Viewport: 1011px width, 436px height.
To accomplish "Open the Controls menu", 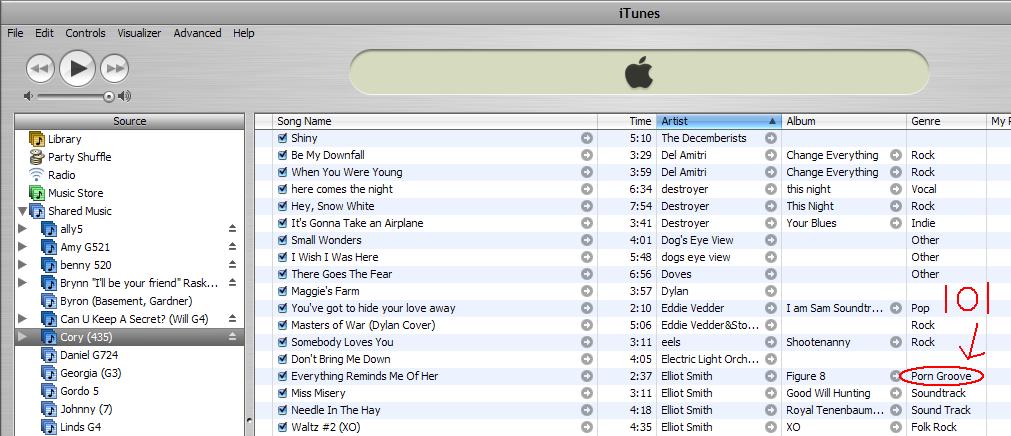I will [x=85, y=33].
